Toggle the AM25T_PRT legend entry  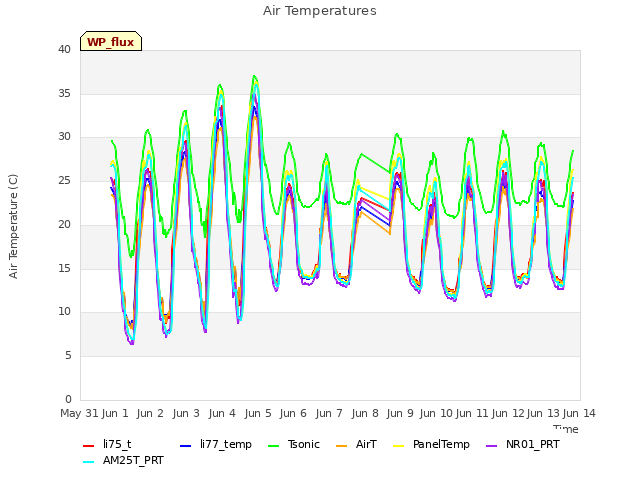(123, 461)
